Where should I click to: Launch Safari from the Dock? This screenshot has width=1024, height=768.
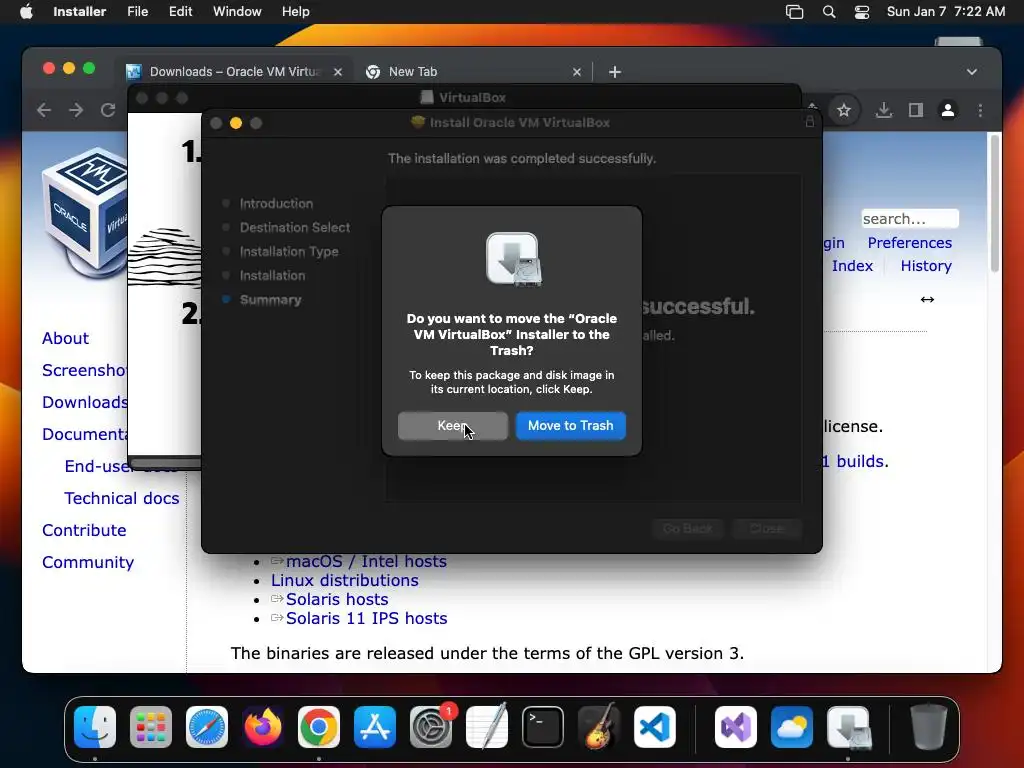(x=207, y=726)
